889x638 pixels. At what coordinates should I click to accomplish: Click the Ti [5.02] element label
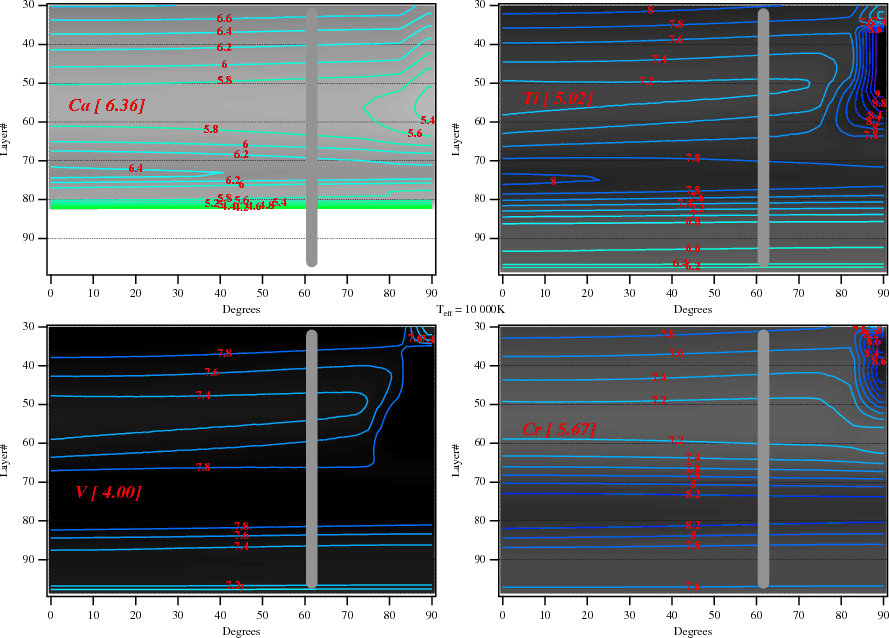point(558,98)
